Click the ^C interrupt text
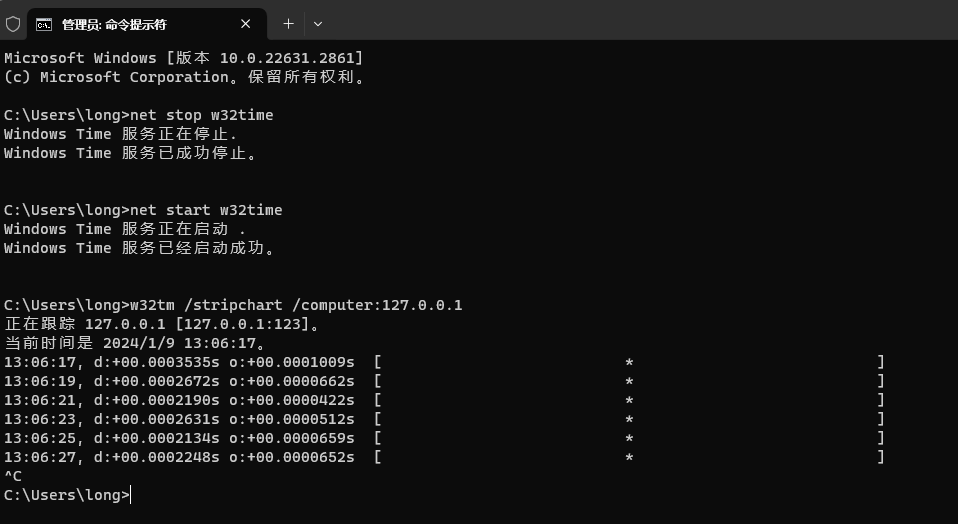The image size is (958, 524). (13, 476)
